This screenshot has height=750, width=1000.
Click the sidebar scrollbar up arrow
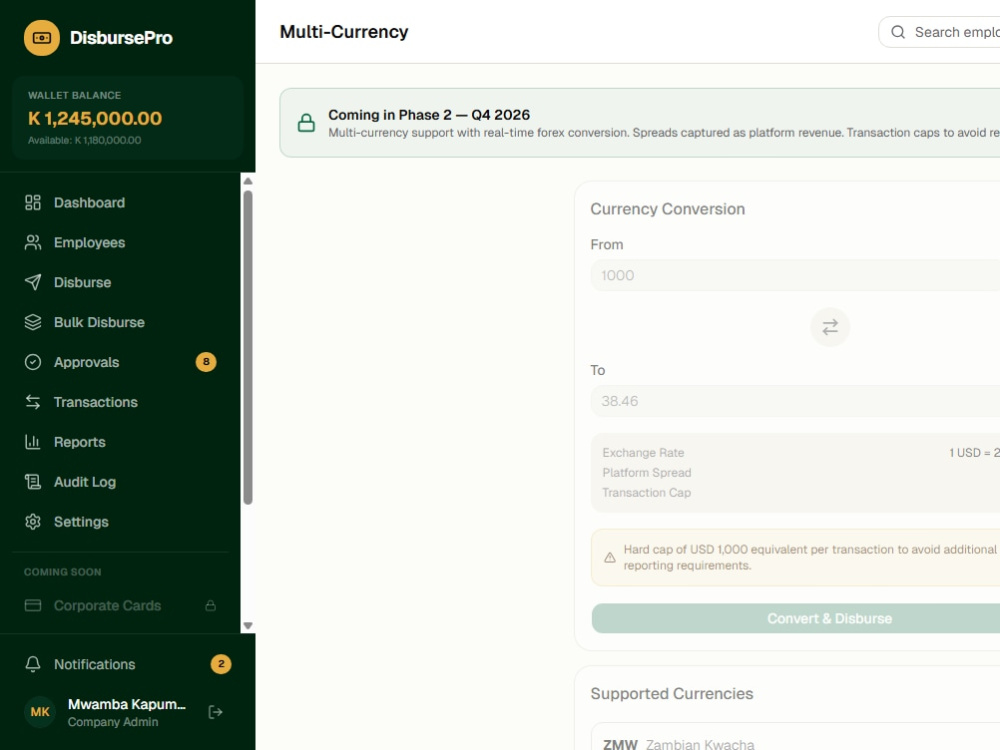pyautogui.click(x=248, y=181)
